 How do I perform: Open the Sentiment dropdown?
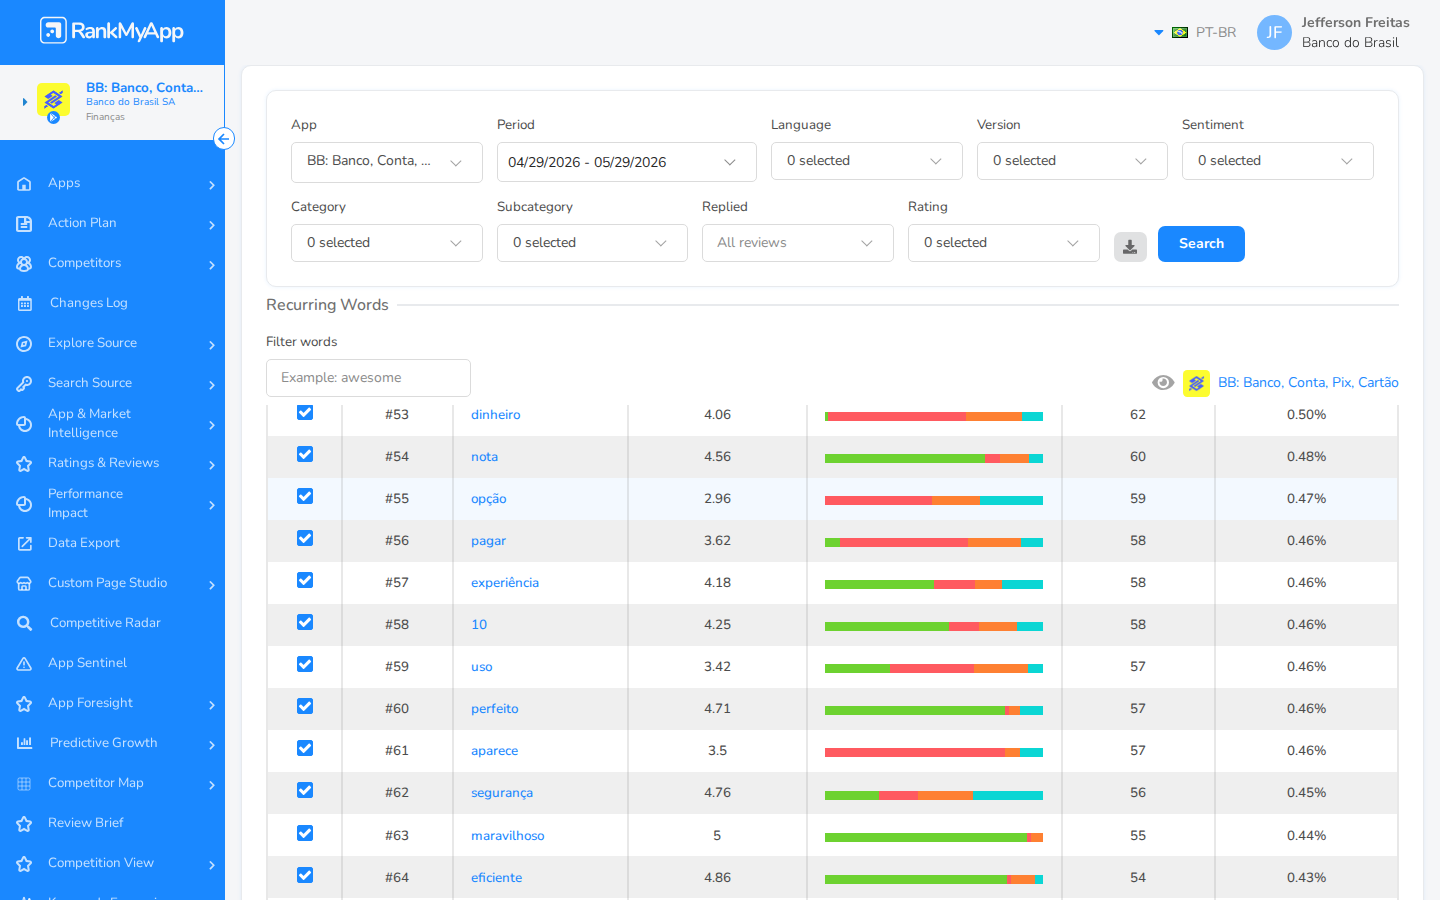click(1277, 161)
